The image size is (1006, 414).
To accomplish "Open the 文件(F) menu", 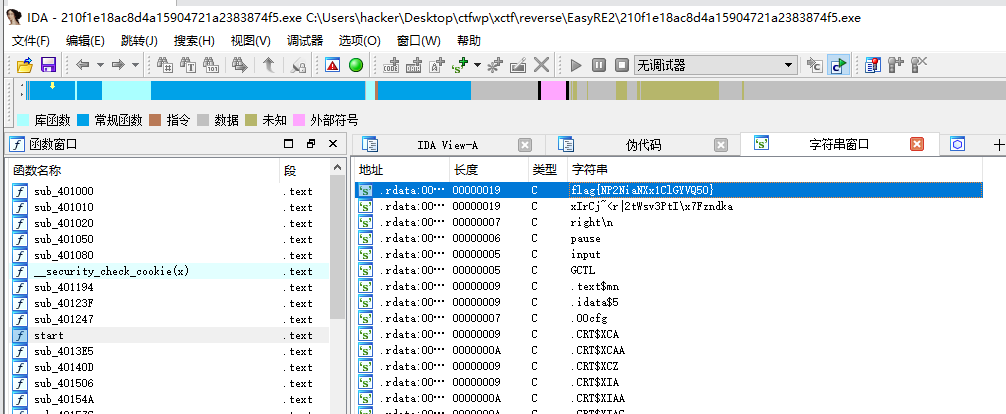I will [31, 41].
